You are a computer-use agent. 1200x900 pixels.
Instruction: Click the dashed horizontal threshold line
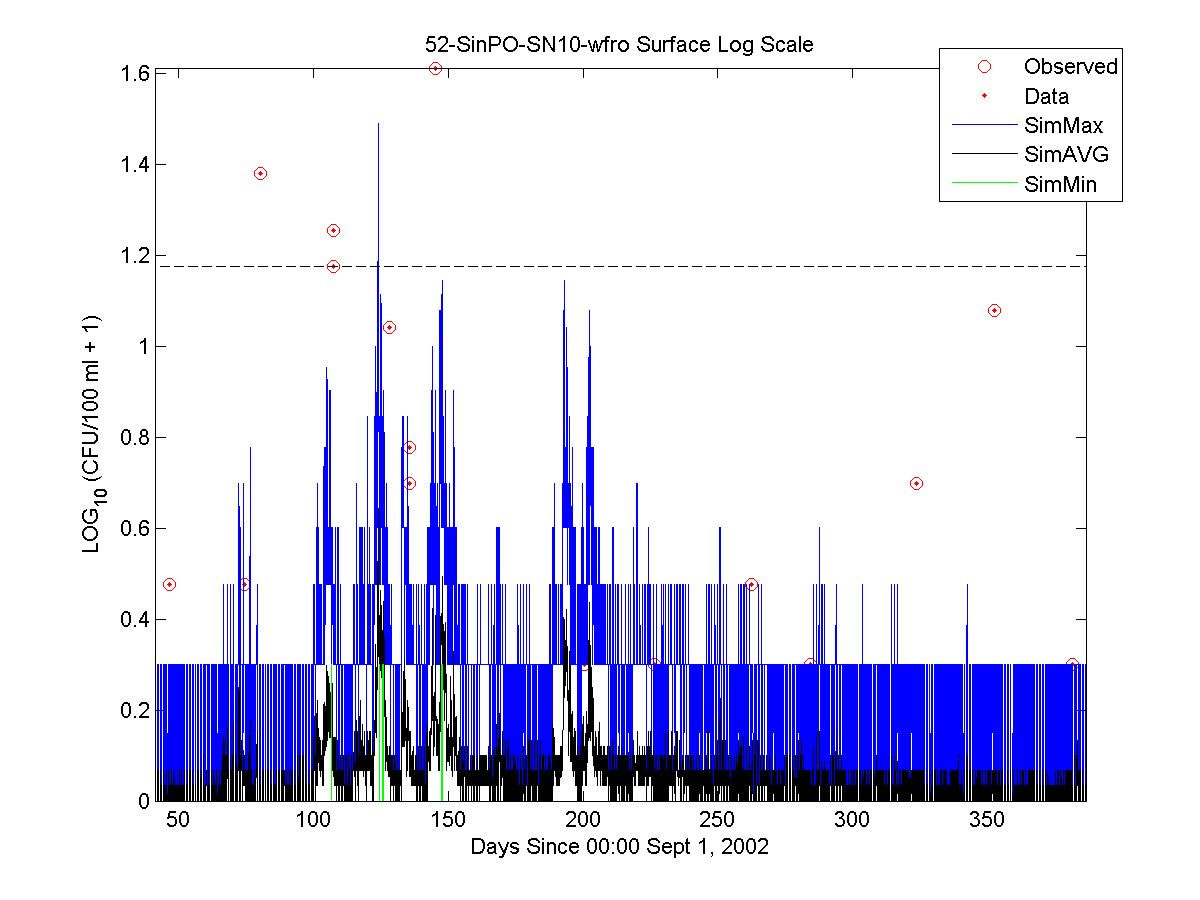(x=700, y=266)
